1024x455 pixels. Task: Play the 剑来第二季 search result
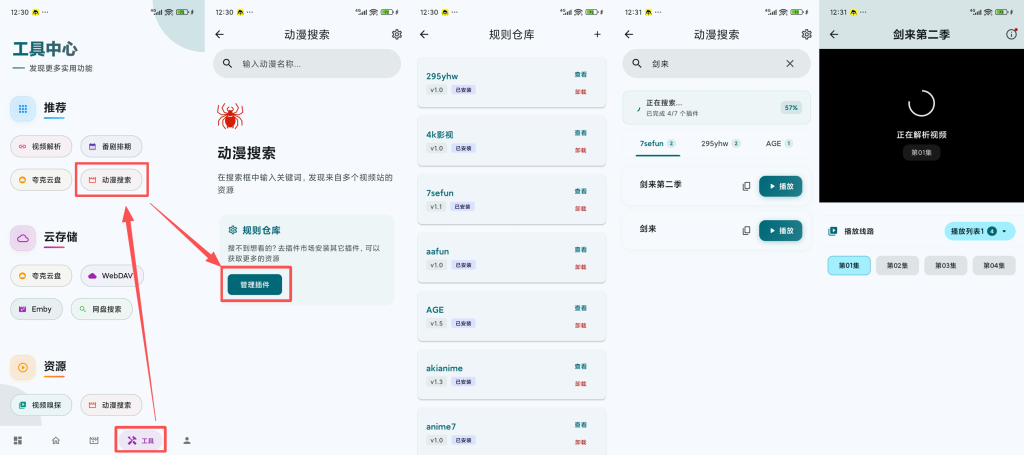(780, 186)
